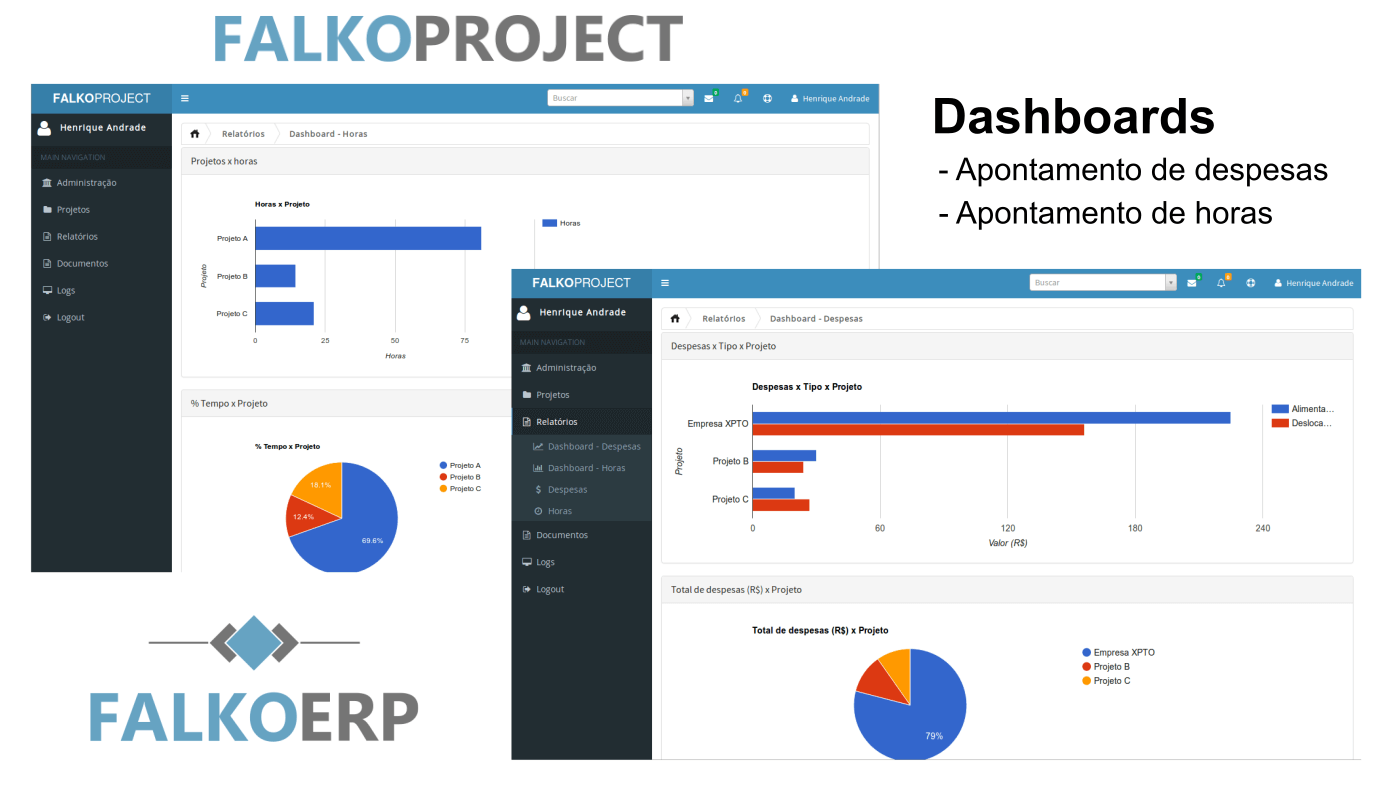This screenshot has width=1400, height=788.
Task: Click Projetos folder icon in Horas window sidebar
Action: (47, 210)
